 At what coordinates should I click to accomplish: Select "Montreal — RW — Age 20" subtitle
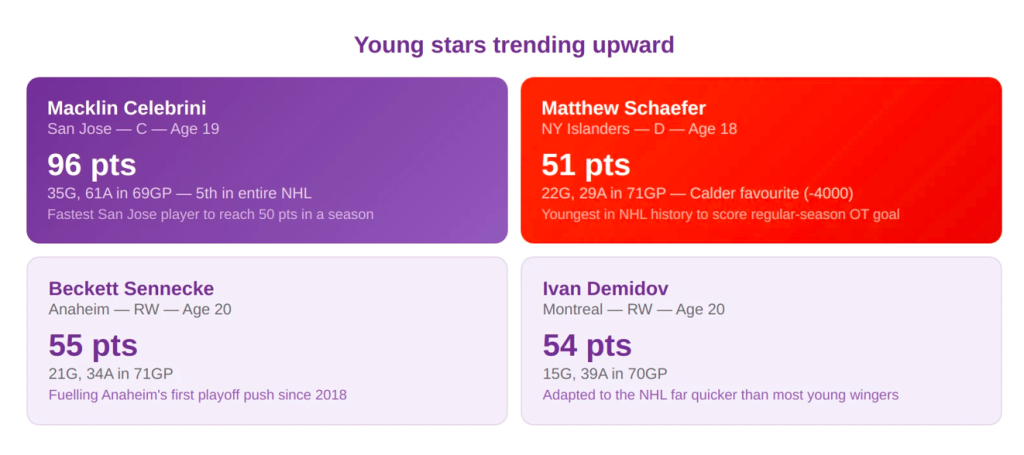coord(634,309)
